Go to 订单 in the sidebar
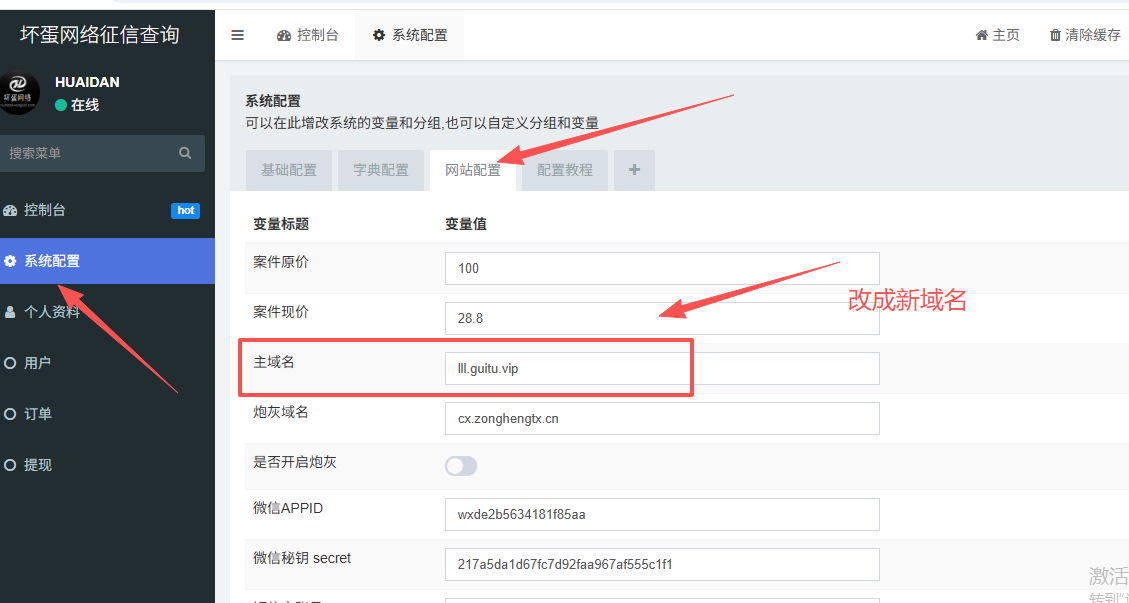 [x=38, y=414]
